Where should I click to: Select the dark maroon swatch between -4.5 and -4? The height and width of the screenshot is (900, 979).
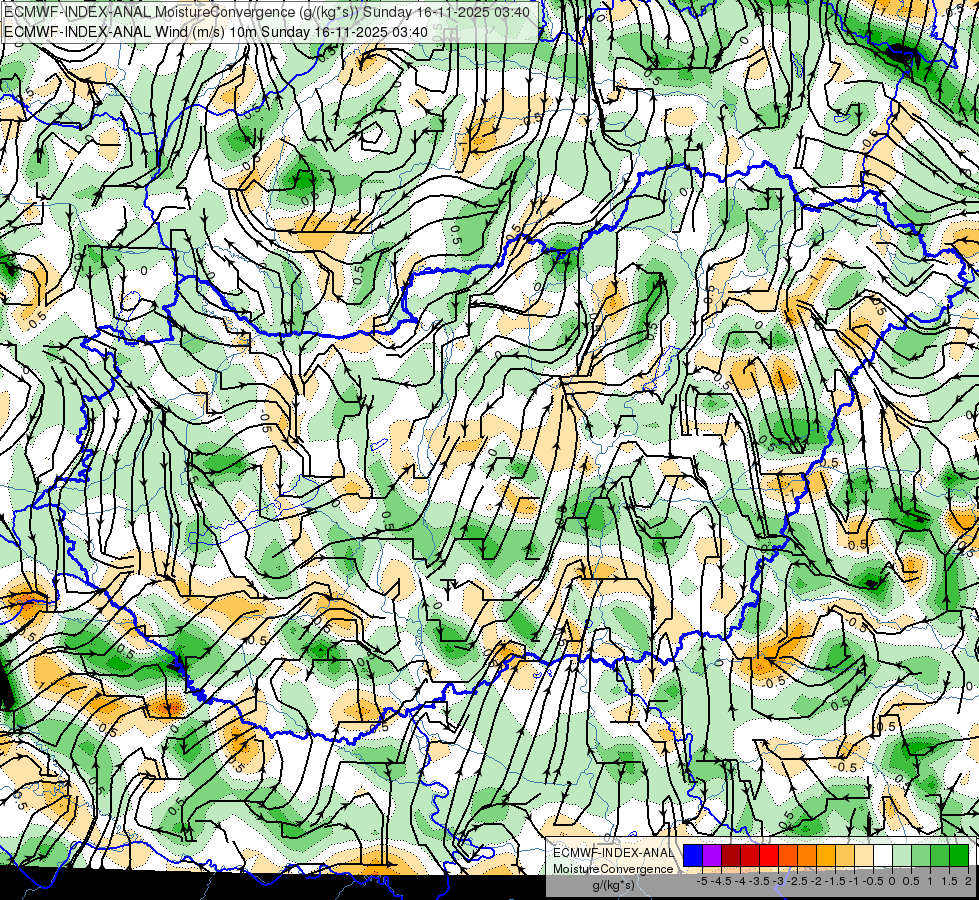click(731, 856)
